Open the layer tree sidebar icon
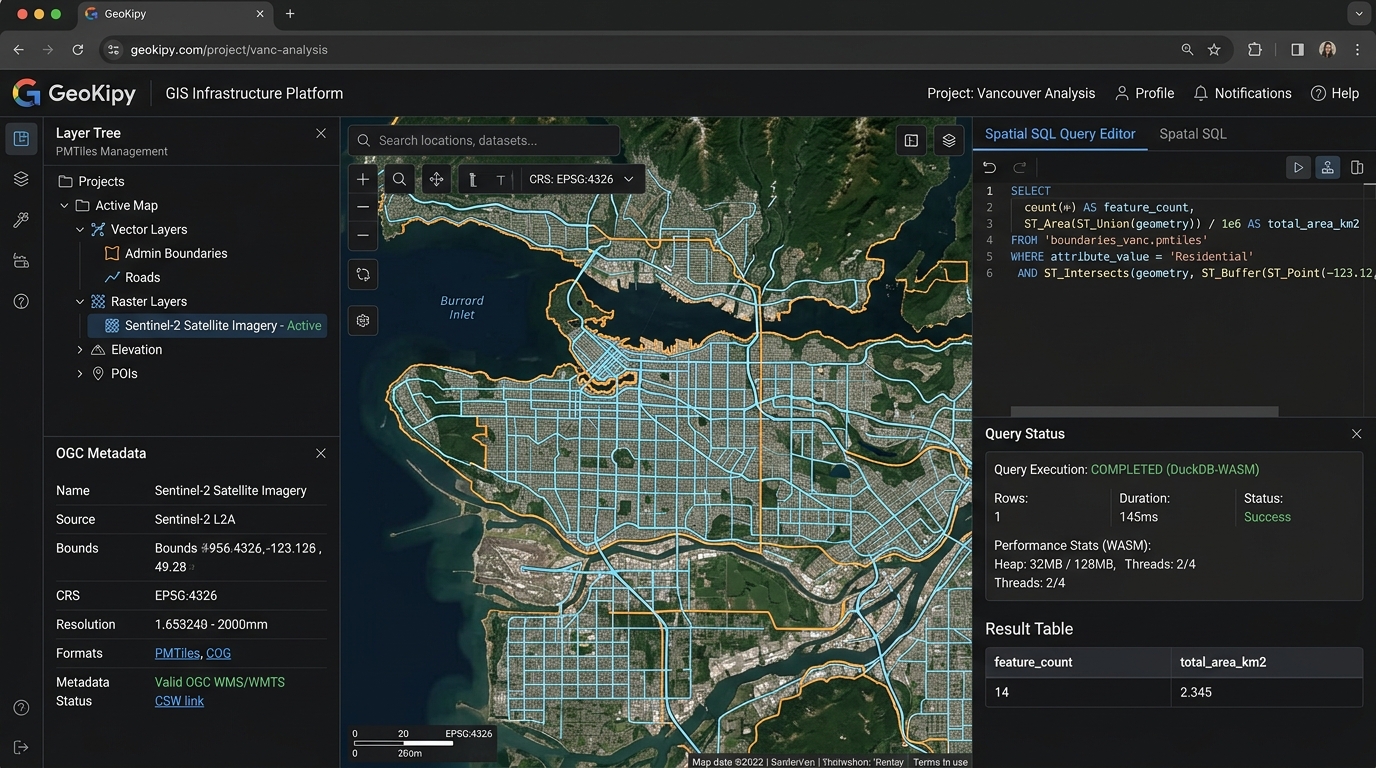Screen dimensions: 1376x768 pyautogui.click(x=21, y=139)
